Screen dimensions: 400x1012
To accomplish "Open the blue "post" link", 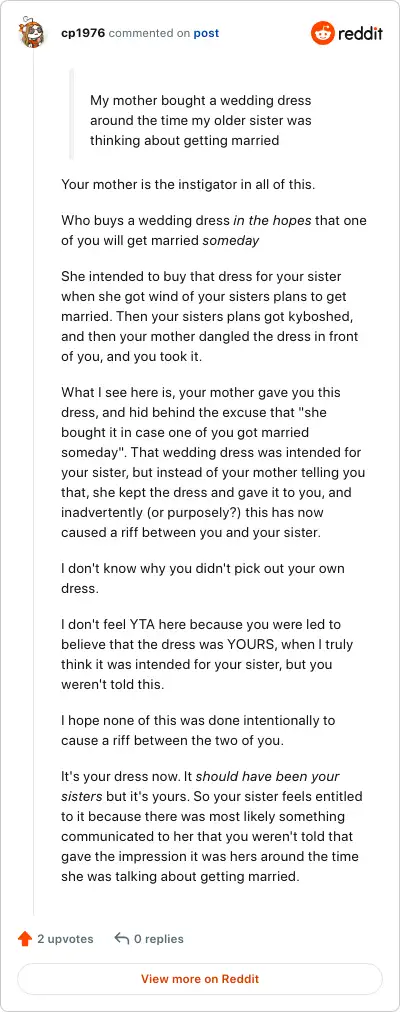I will pos(206,33).
